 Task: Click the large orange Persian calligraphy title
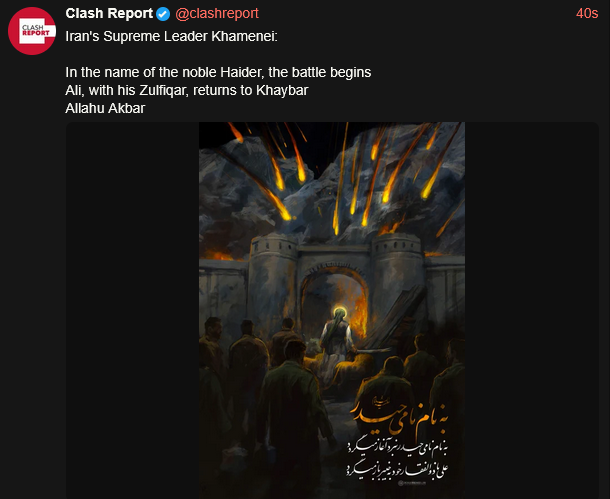(x=400, y=415)
